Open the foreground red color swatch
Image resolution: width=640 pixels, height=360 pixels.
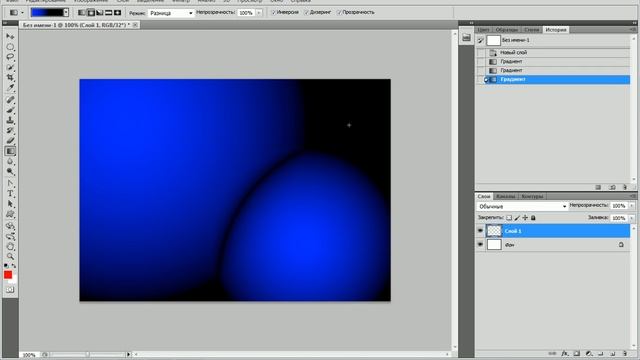coord(8,275)
